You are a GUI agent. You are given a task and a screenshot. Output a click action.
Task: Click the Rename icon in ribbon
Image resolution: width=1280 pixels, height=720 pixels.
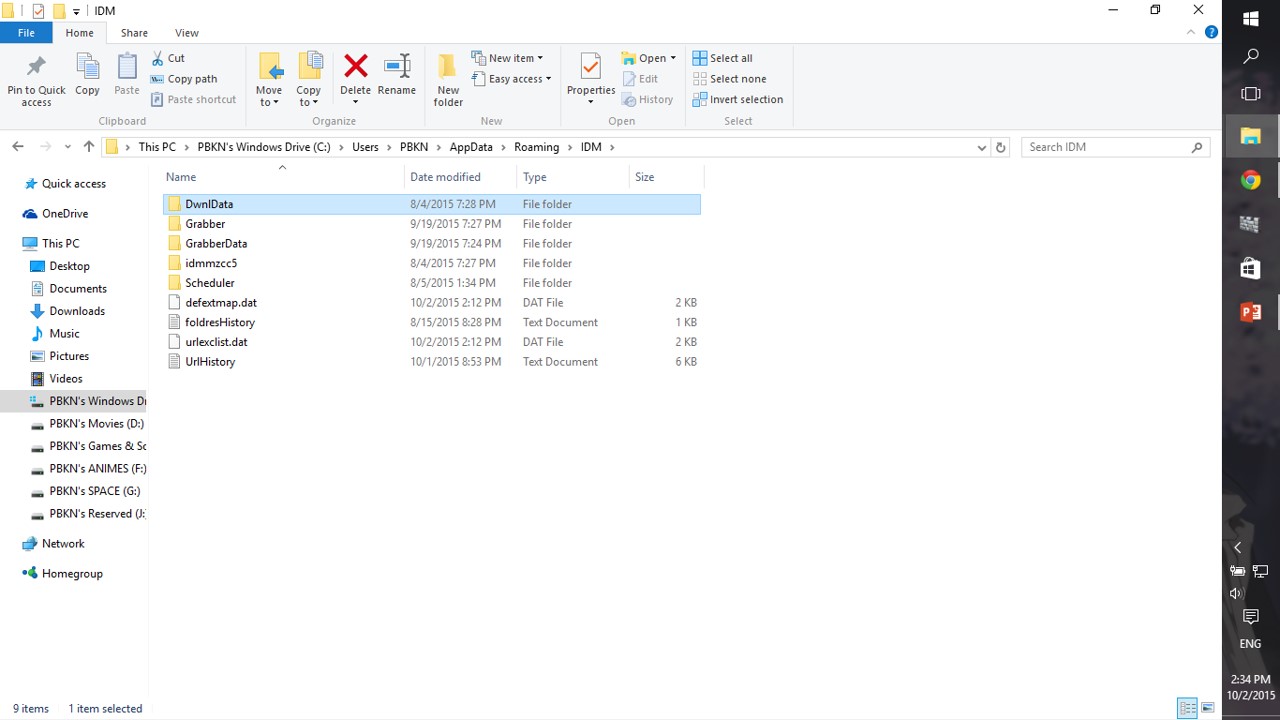[x=397, y=67]
